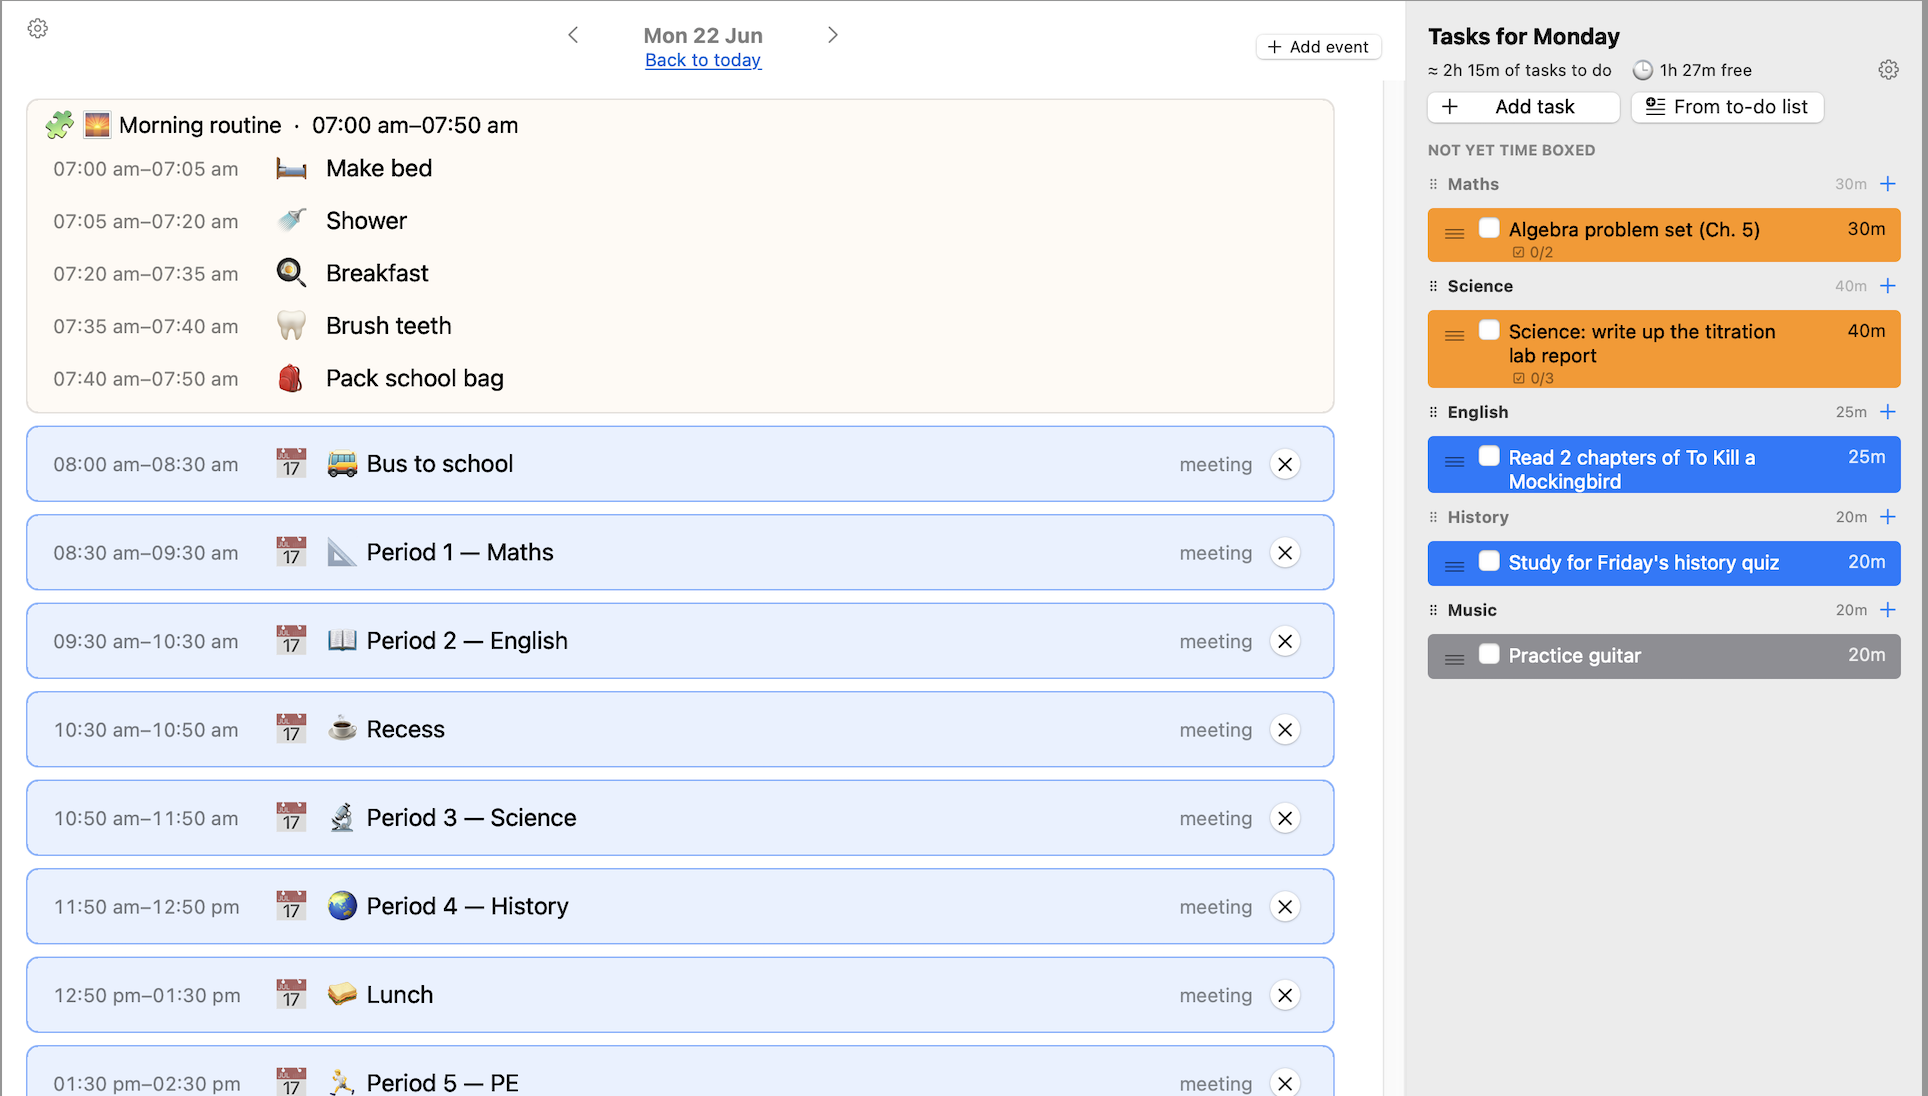Click the Mon 22 Jun date heading
The height and width of the screenshot is (1096, 1928).
(x=703, y=35)
